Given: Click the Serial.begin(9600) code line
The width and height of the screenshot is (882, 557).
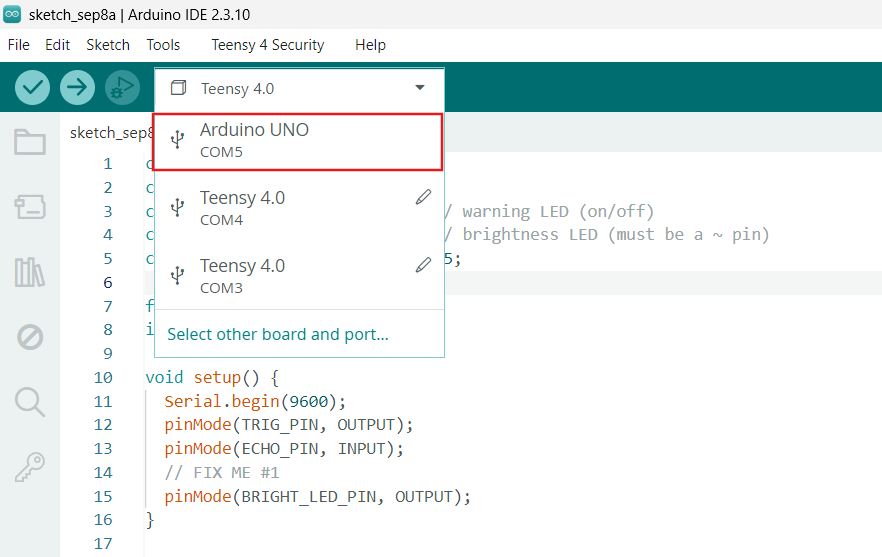Looking at the screenshot, I should pyautogui.click(x=255, y=401).
